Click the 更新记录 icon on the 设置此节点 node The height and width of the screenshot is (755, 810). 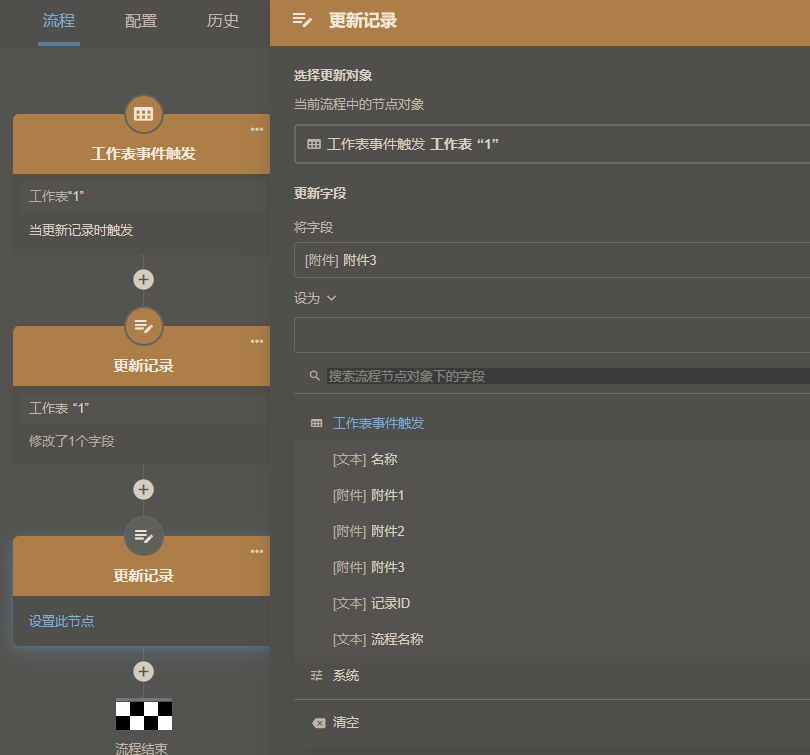143,536
